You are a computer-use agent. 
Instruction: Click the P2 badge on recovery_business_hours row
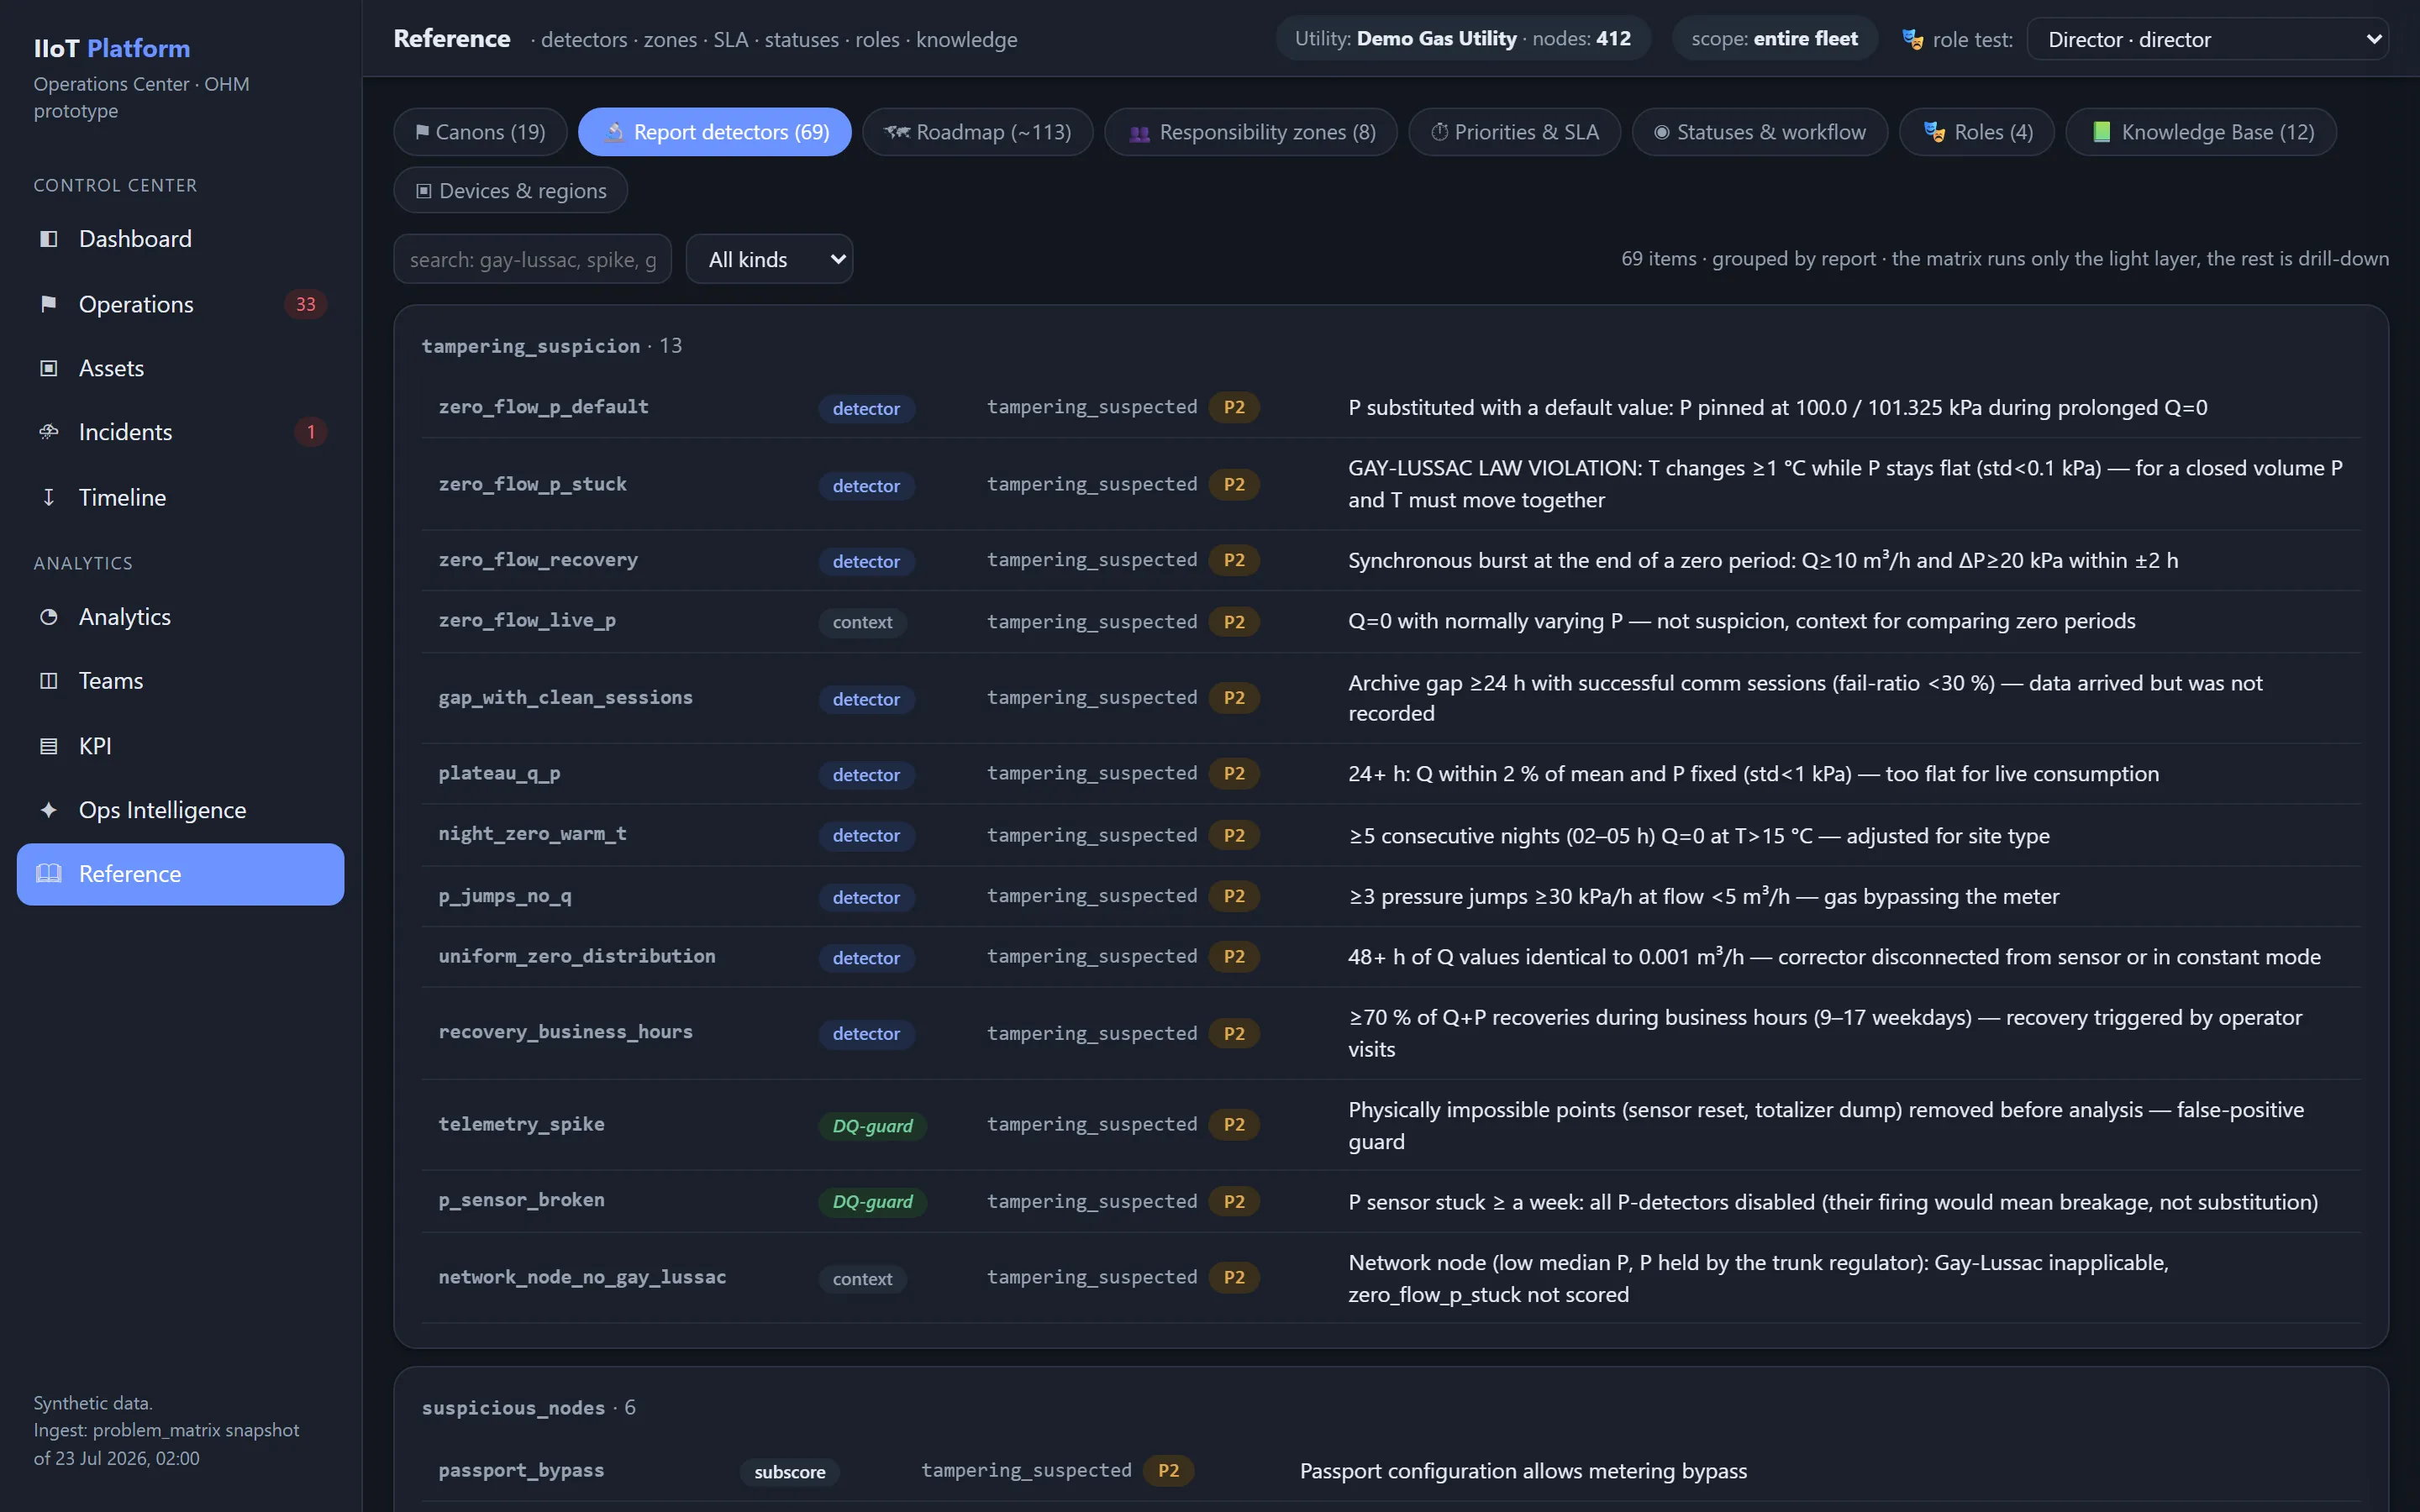click(x=1234, y=1033)
